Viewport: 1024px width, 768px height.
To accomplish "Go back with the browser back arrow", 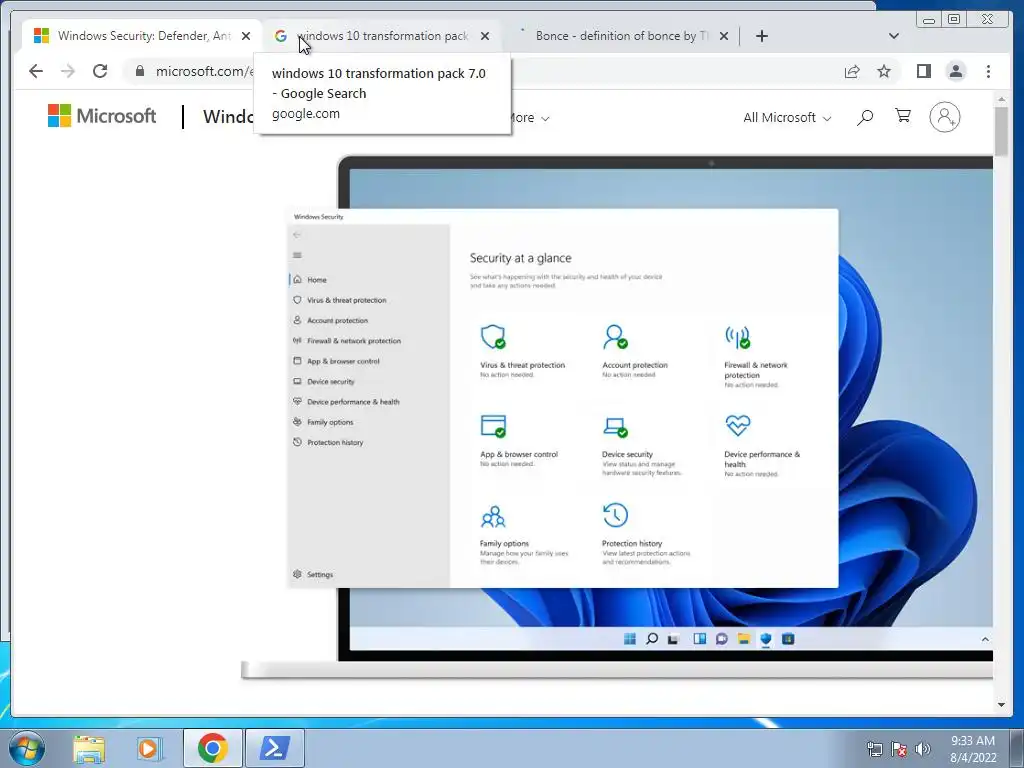I will pyautogui.click(x=36, y=71).
